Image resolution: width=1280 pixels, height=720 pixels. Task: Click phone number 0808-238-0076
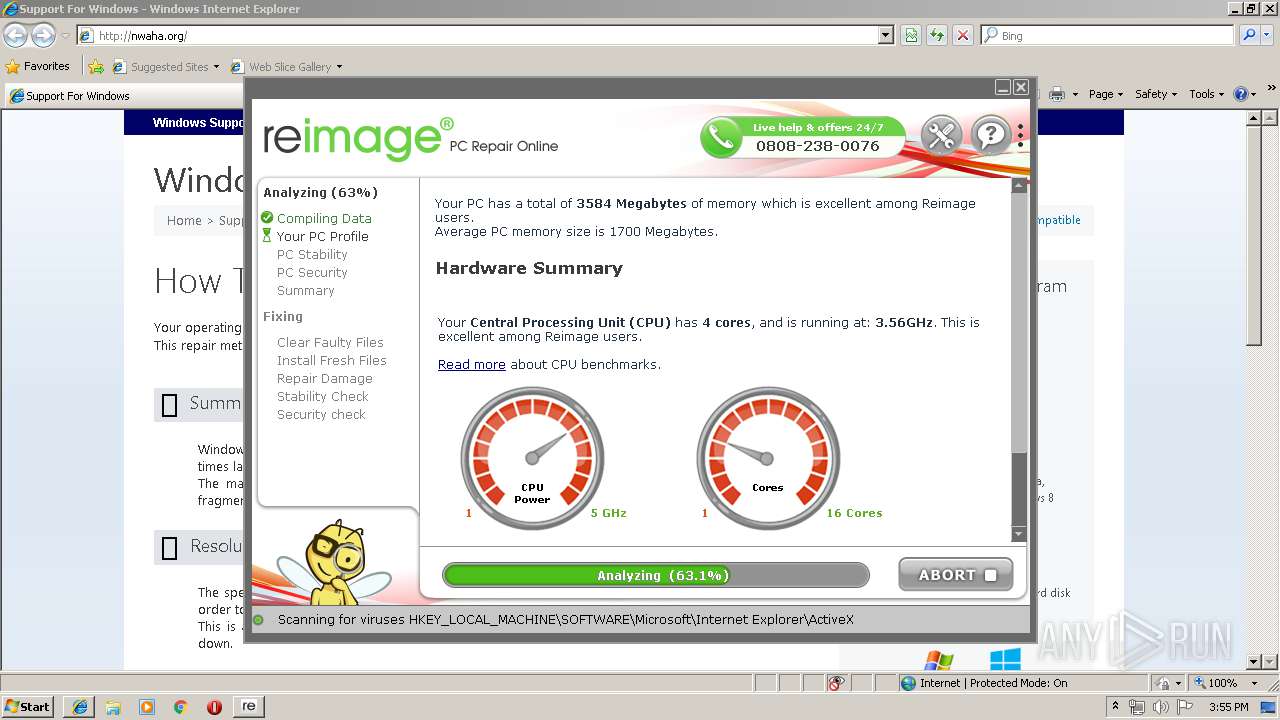tap(817, 146)
